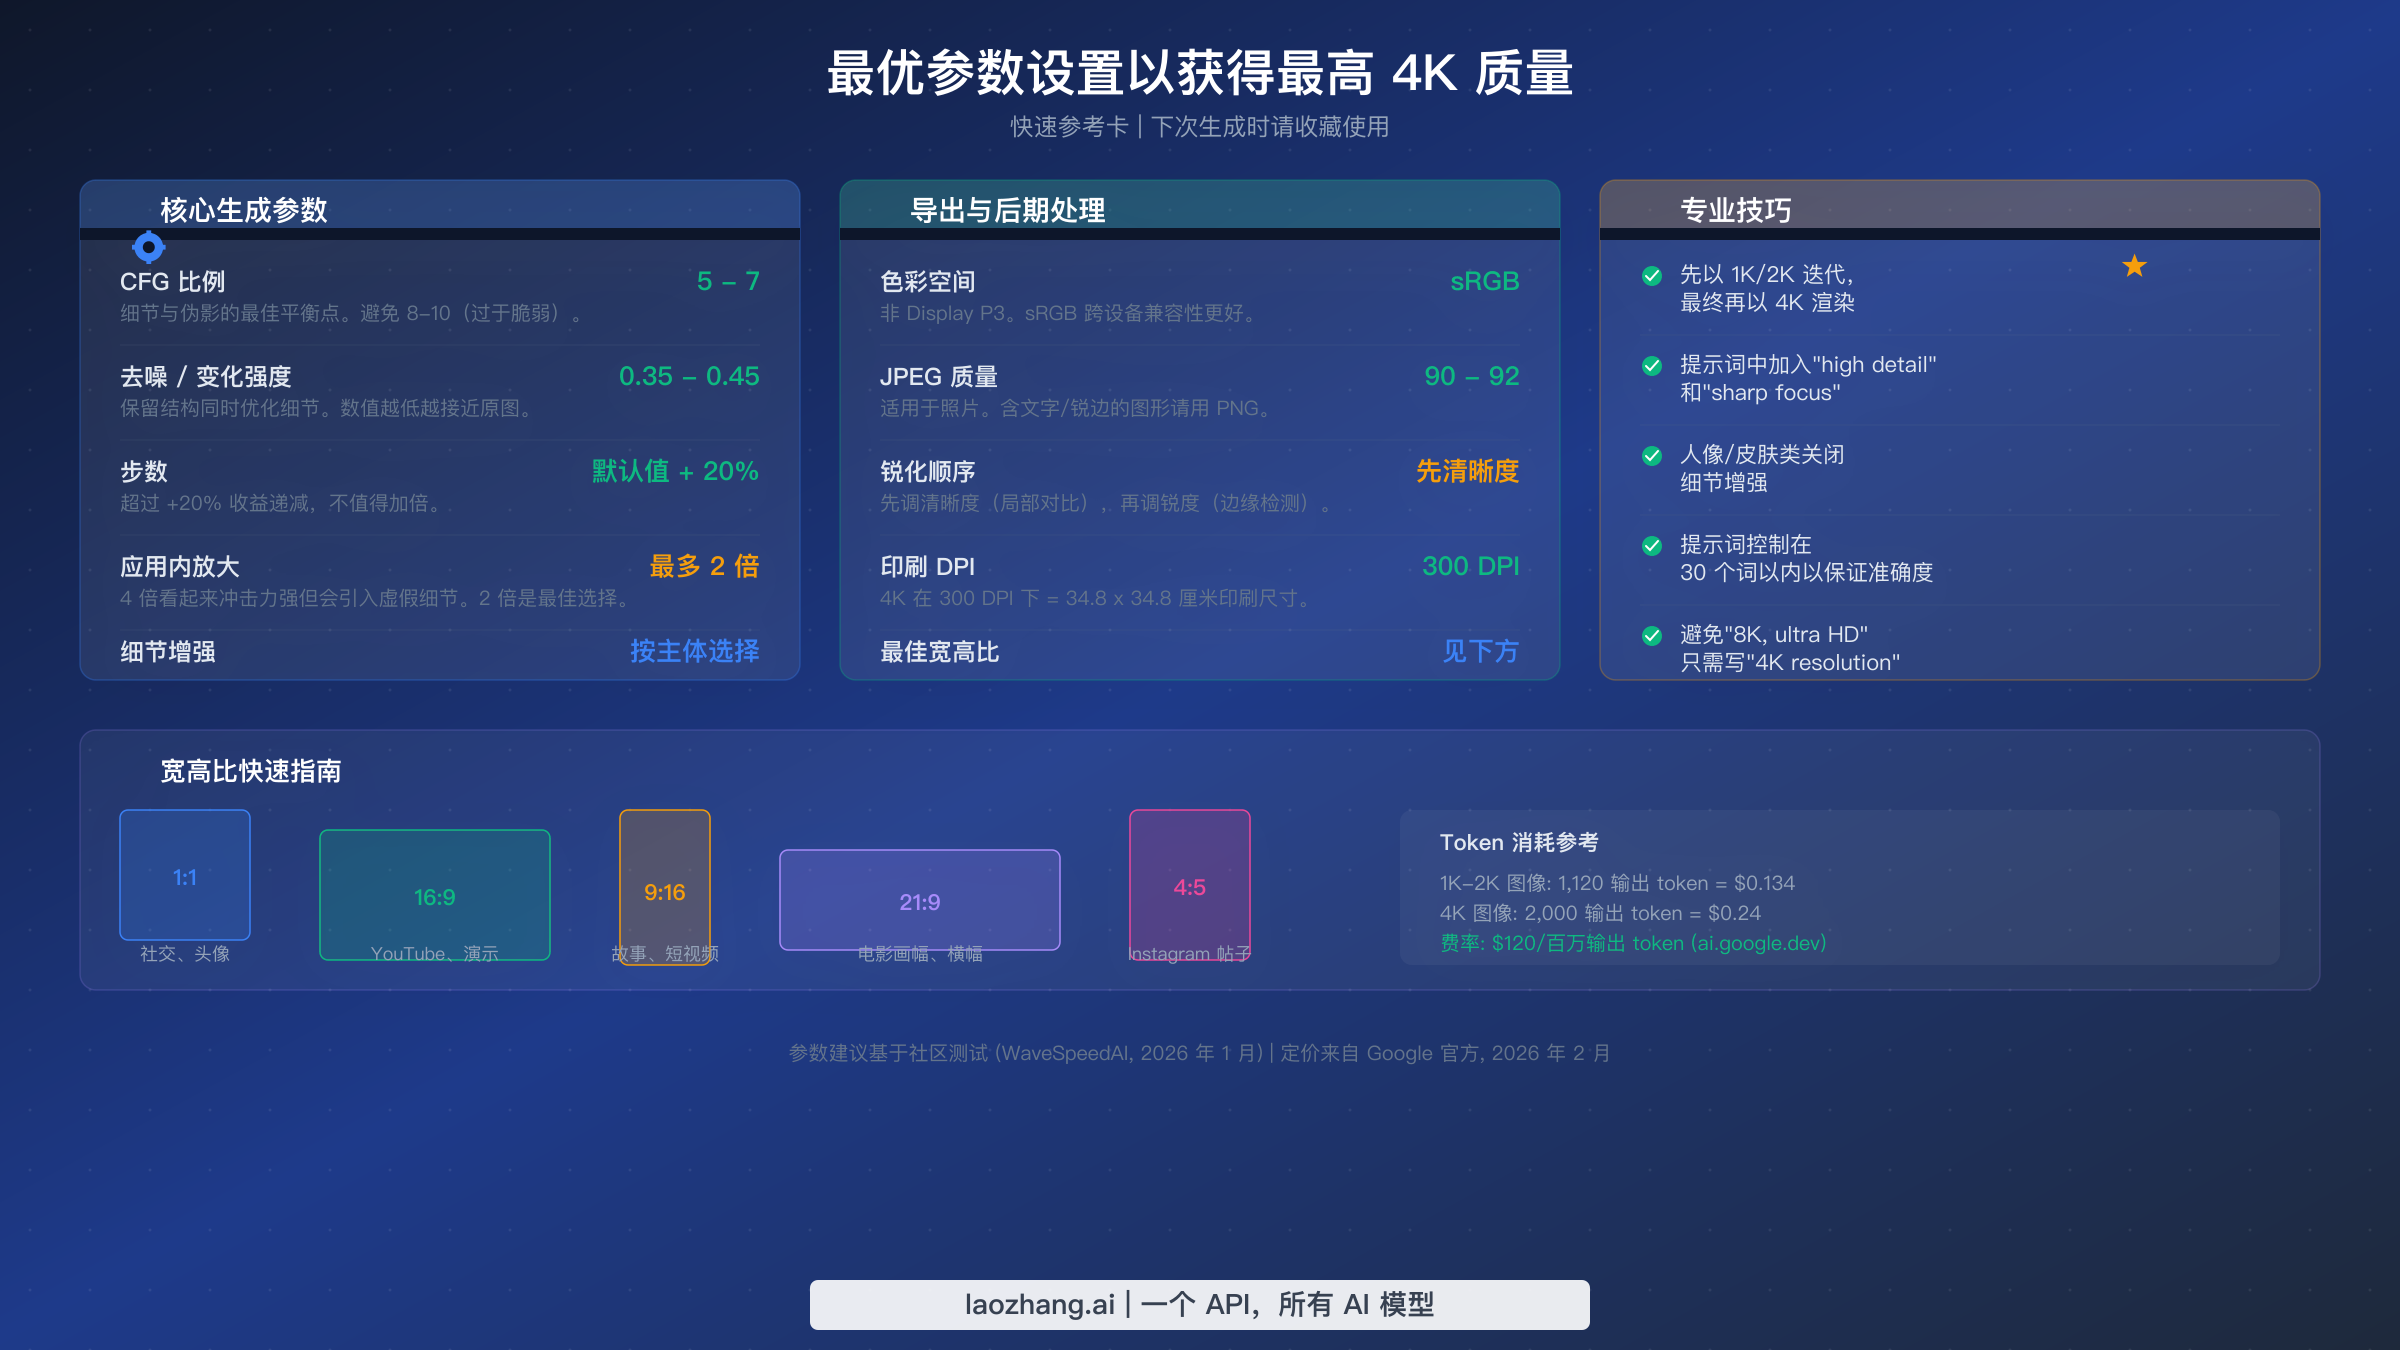The image size is (2400, 1350).
Task: Expand the 按主体选择 option under 细节增强
Action: tap(694, 651)
